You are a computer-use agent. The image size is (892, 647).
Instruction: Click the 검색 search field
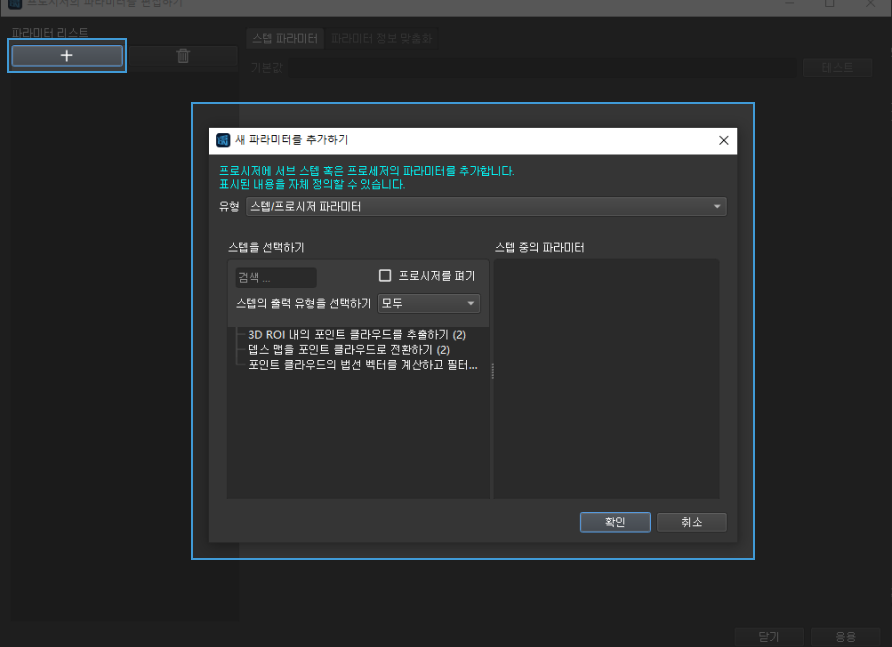point(276,277)
